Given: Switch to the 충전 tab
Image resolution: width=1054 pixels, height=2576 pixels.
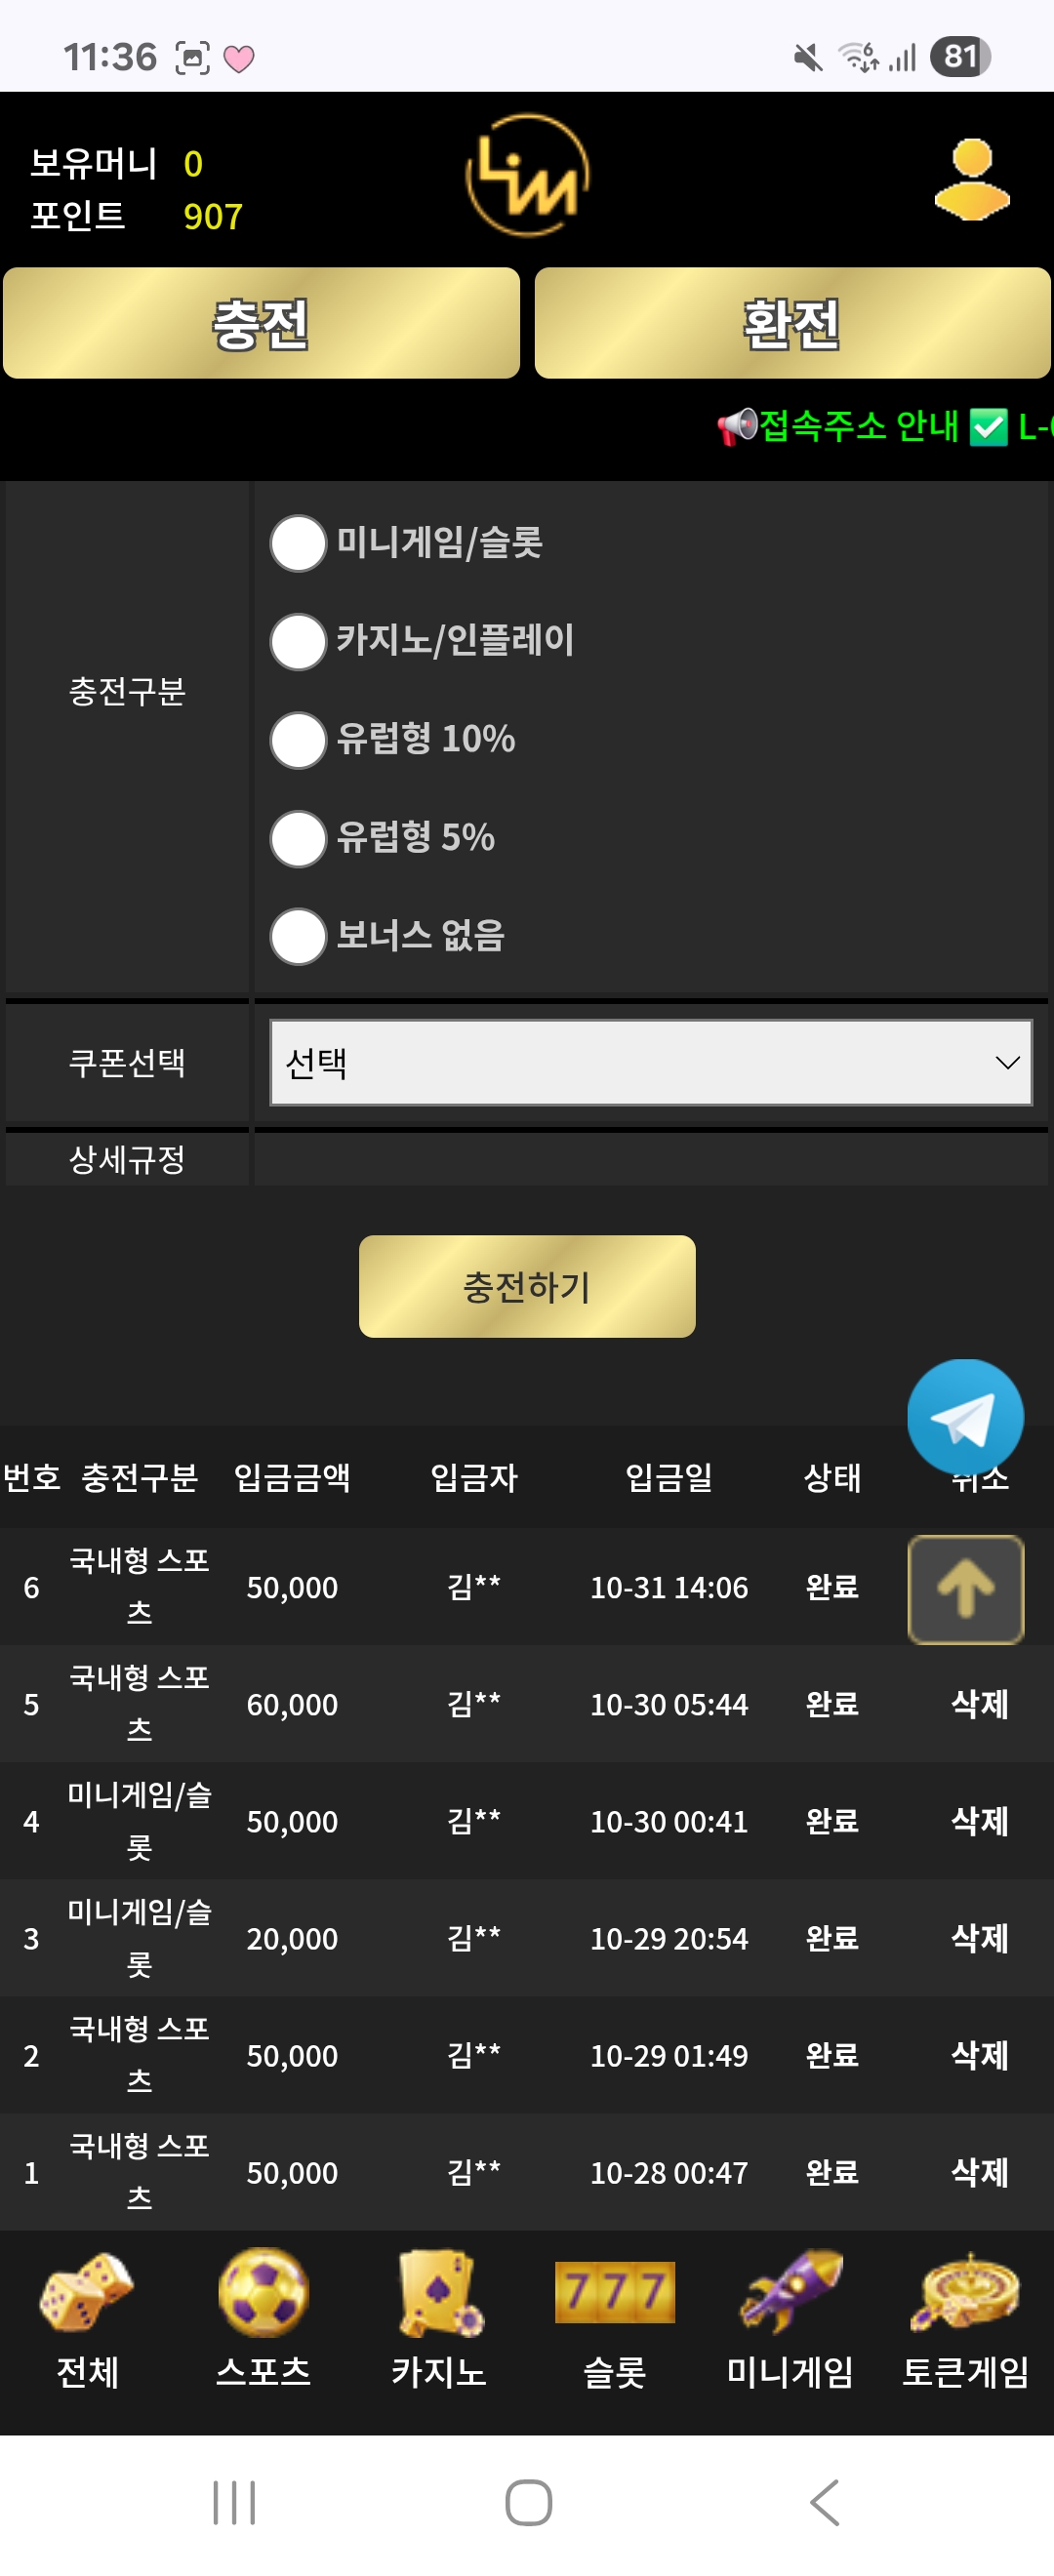Looking at the screenshot, I should [261, 323].
